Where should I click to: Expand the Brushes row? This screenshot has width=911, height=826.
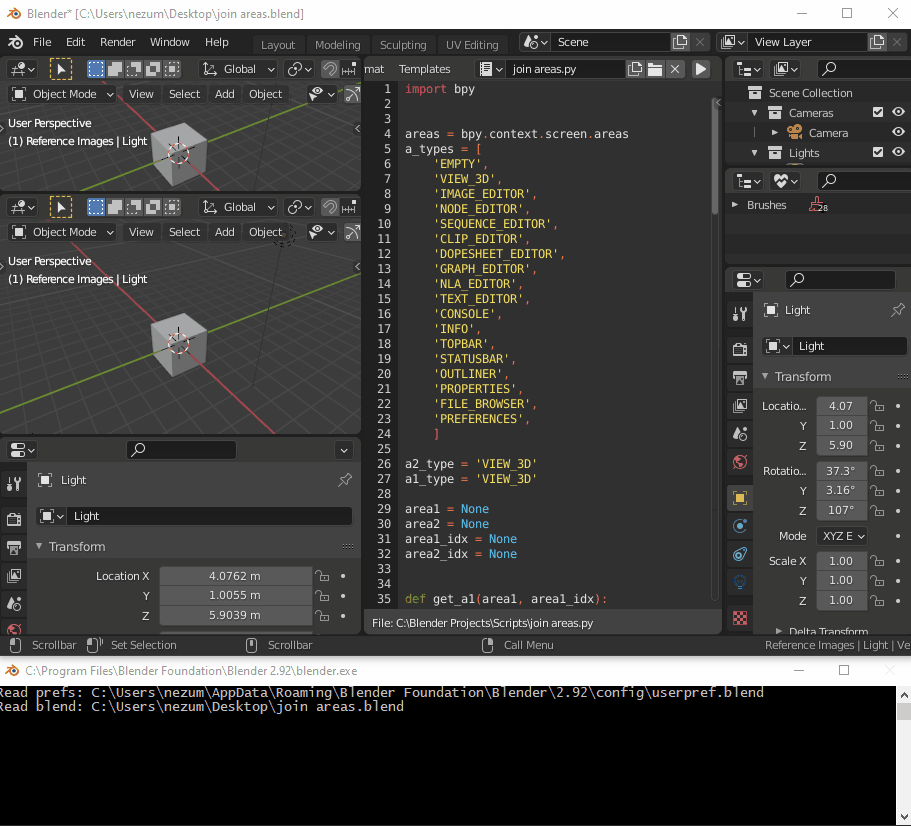734,205
